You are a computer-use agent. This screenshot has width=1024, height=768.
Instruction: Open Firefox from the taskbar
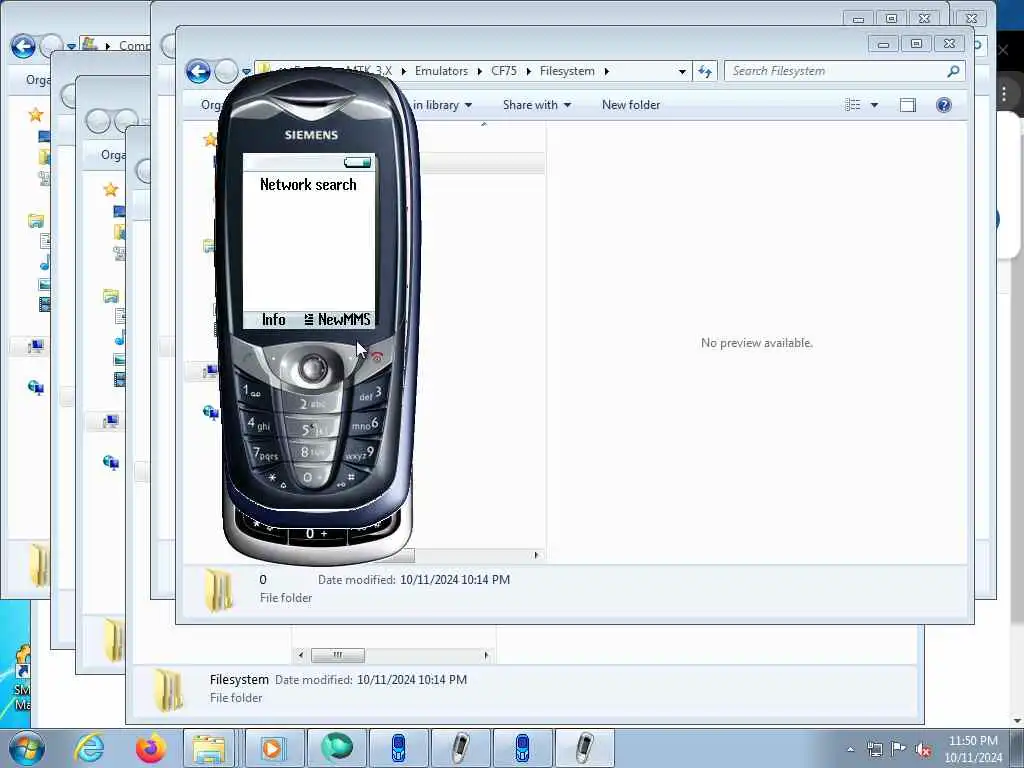(x=150, y=748)
